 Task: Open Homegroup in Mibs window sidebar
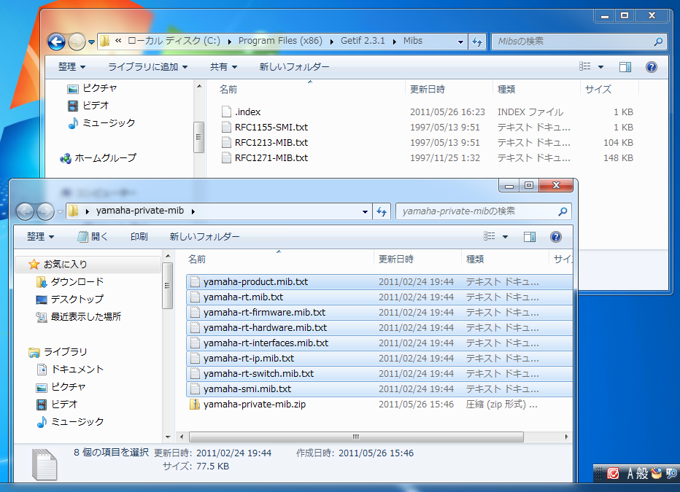tap(98, 158)
